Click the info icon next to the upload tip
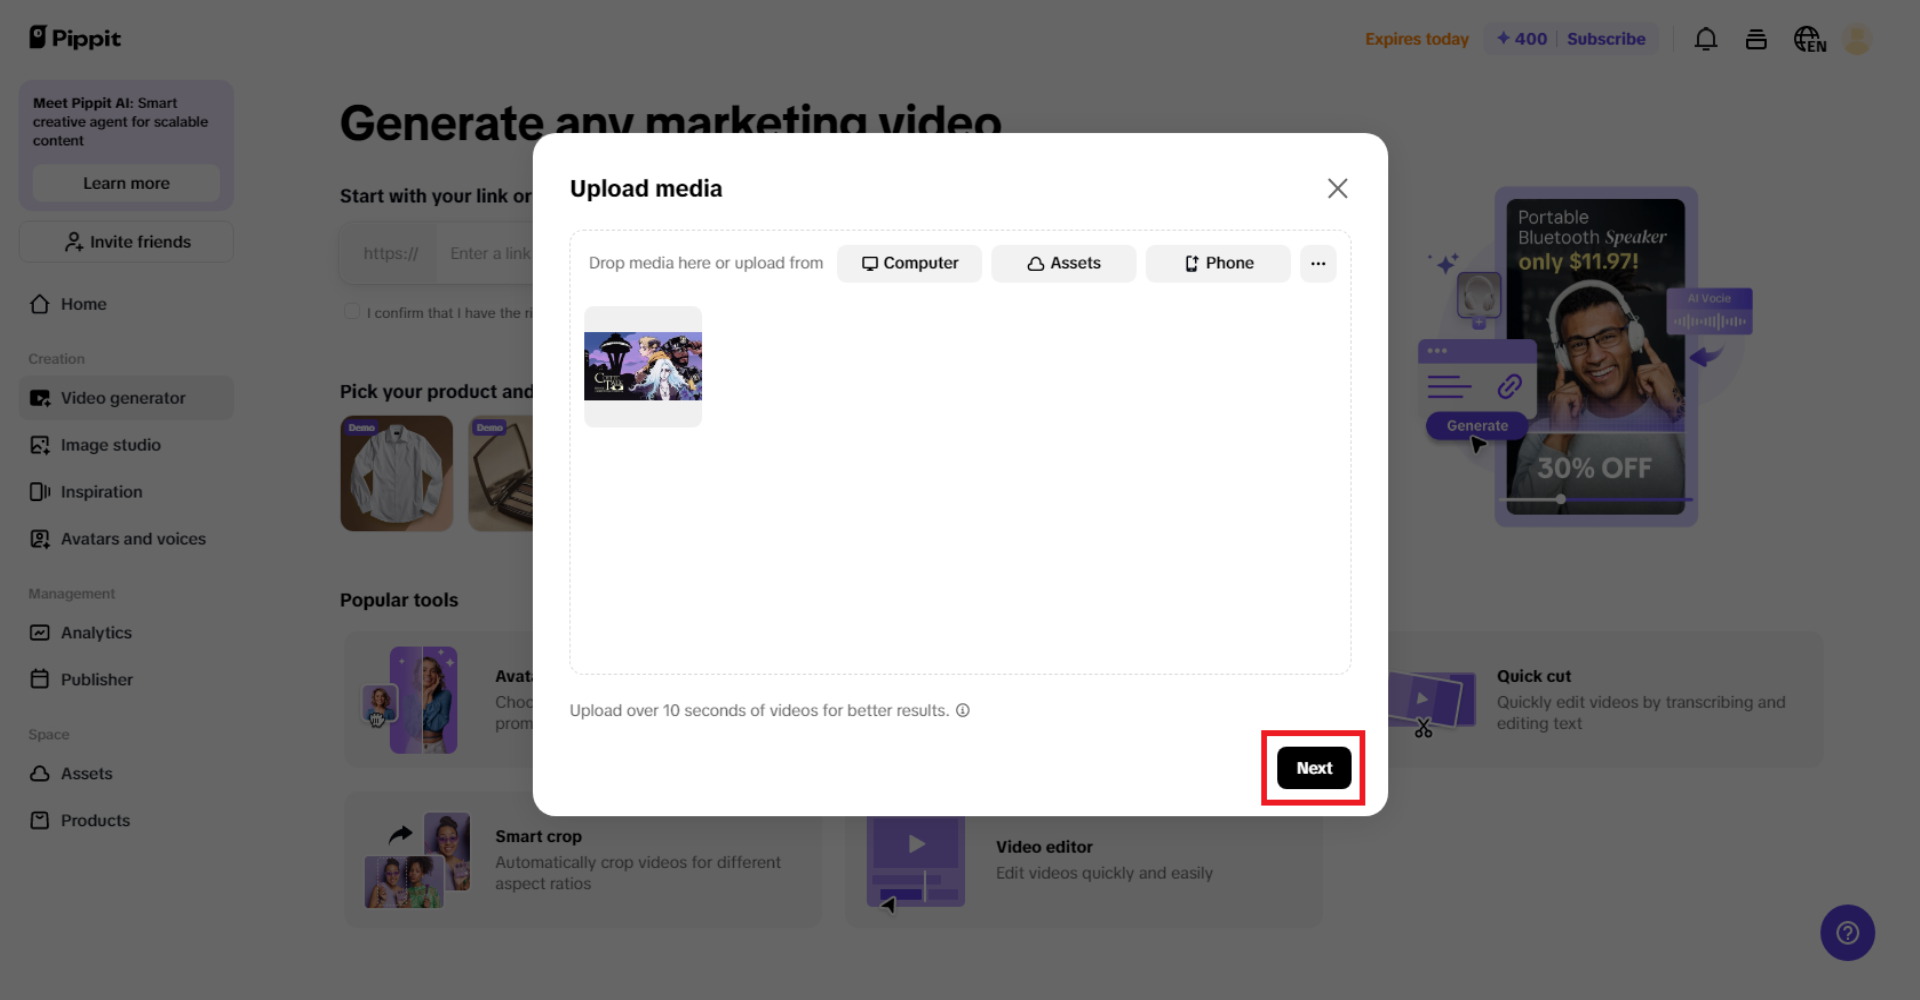 (x=963, y=710)
